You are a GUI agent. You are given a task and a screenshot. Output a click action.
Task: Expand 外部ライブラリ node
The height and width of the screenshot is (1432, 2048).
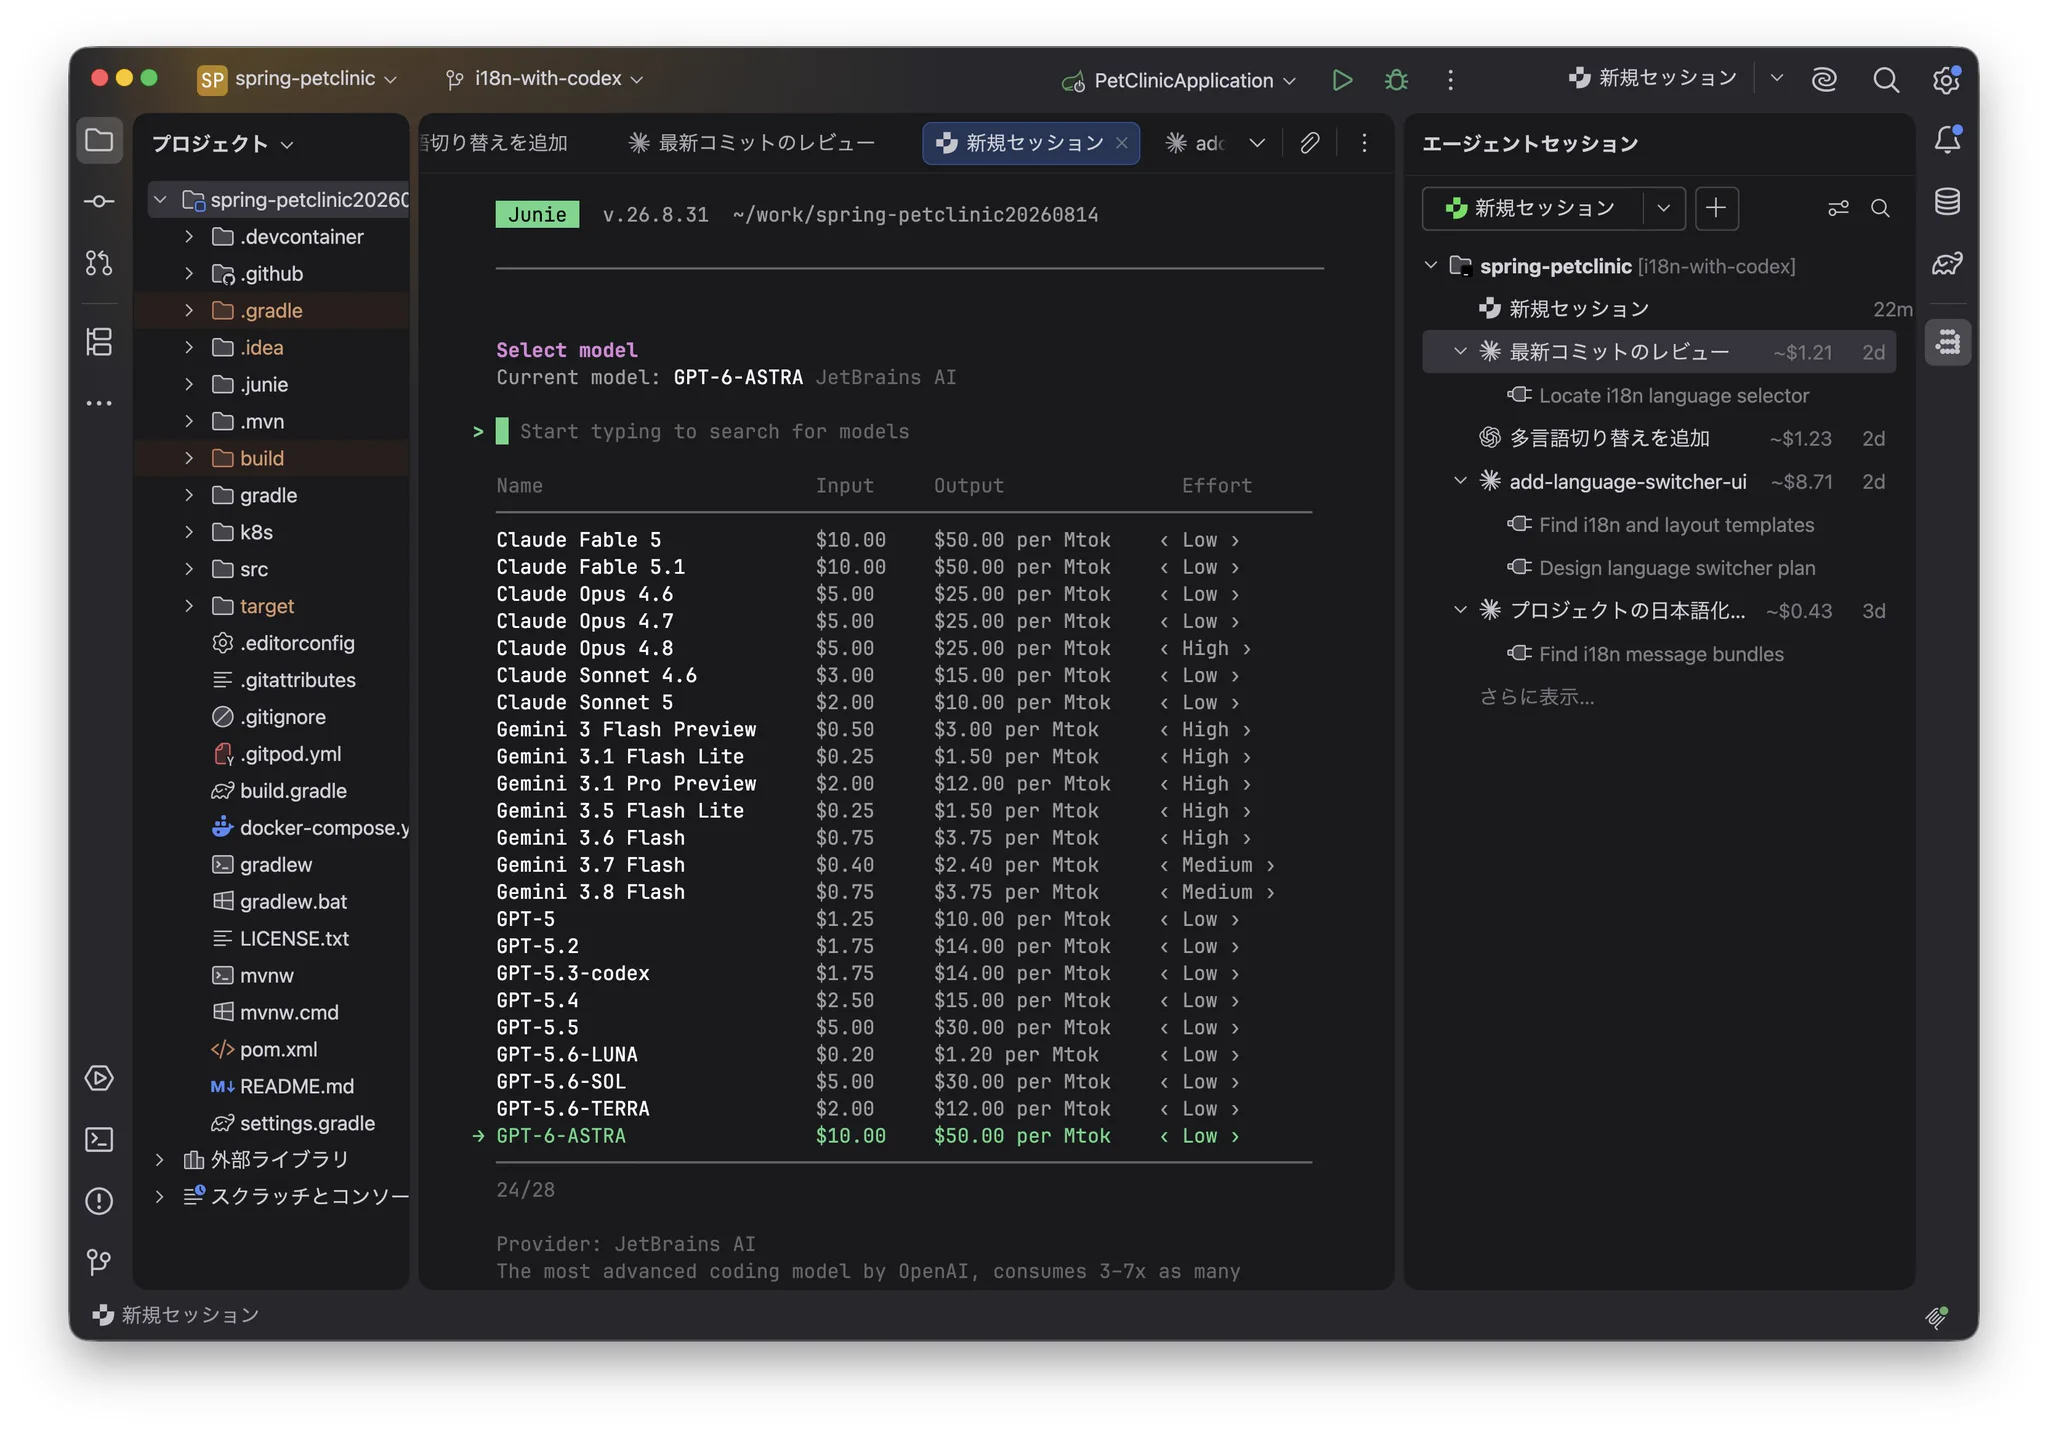[x=159, y=1160]
